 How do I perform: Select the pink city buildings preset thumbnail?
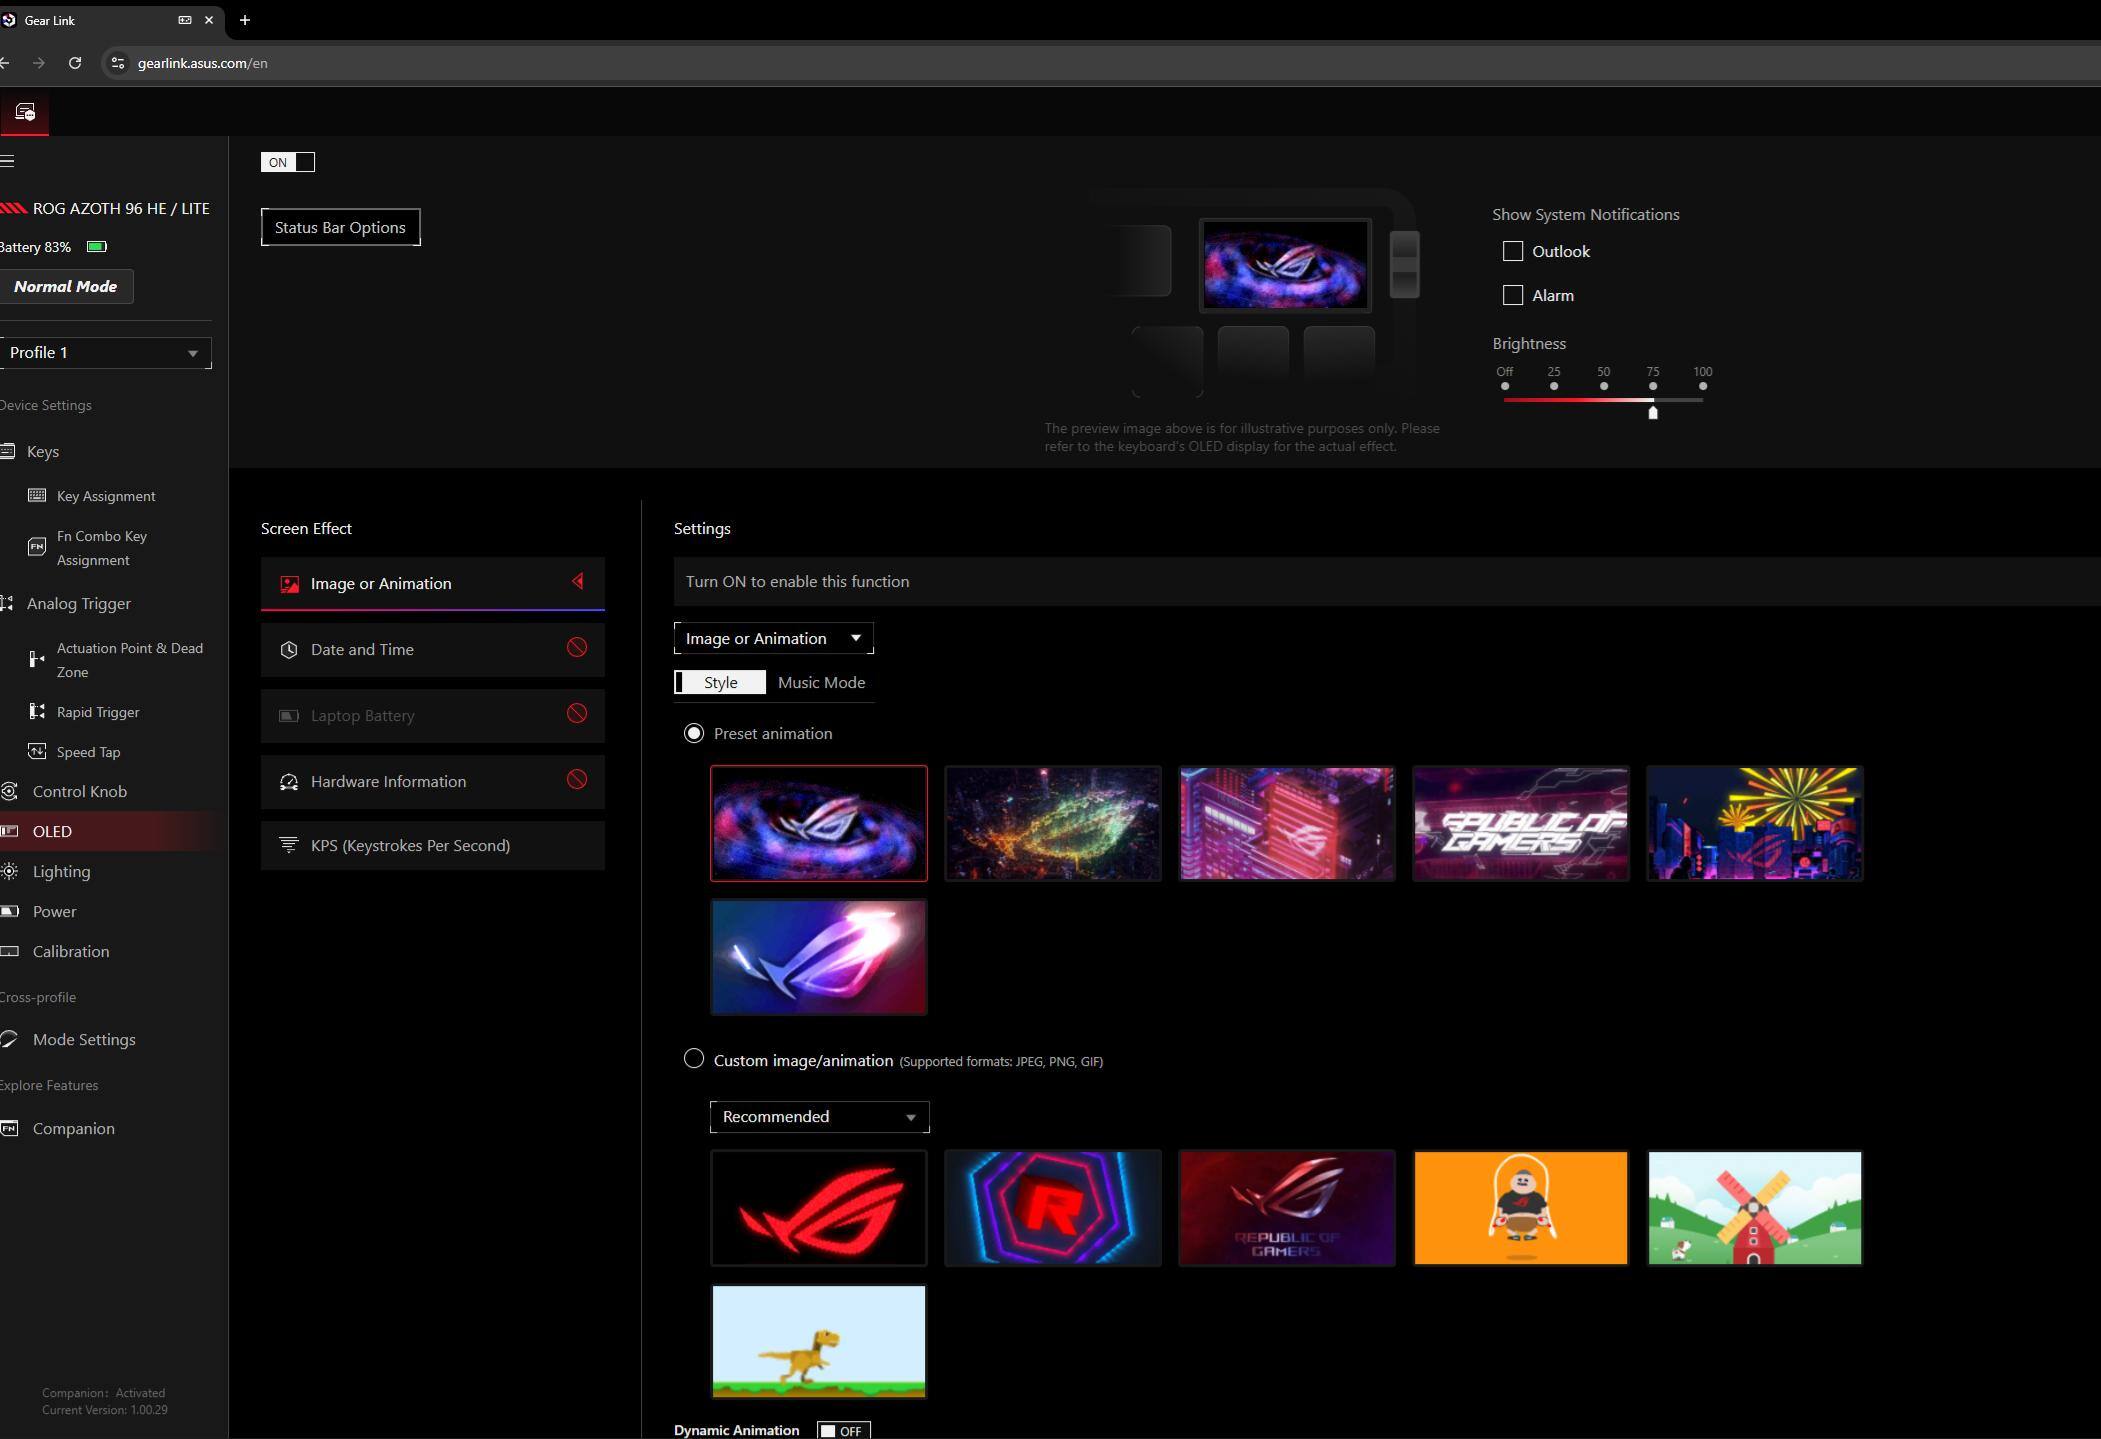(x=1287, y=823)
